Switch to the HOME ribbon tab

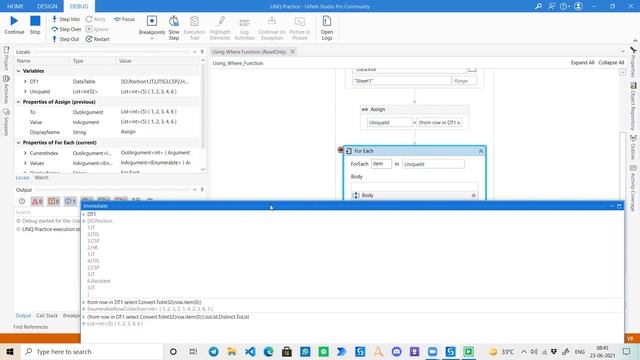tap(15, 6)
